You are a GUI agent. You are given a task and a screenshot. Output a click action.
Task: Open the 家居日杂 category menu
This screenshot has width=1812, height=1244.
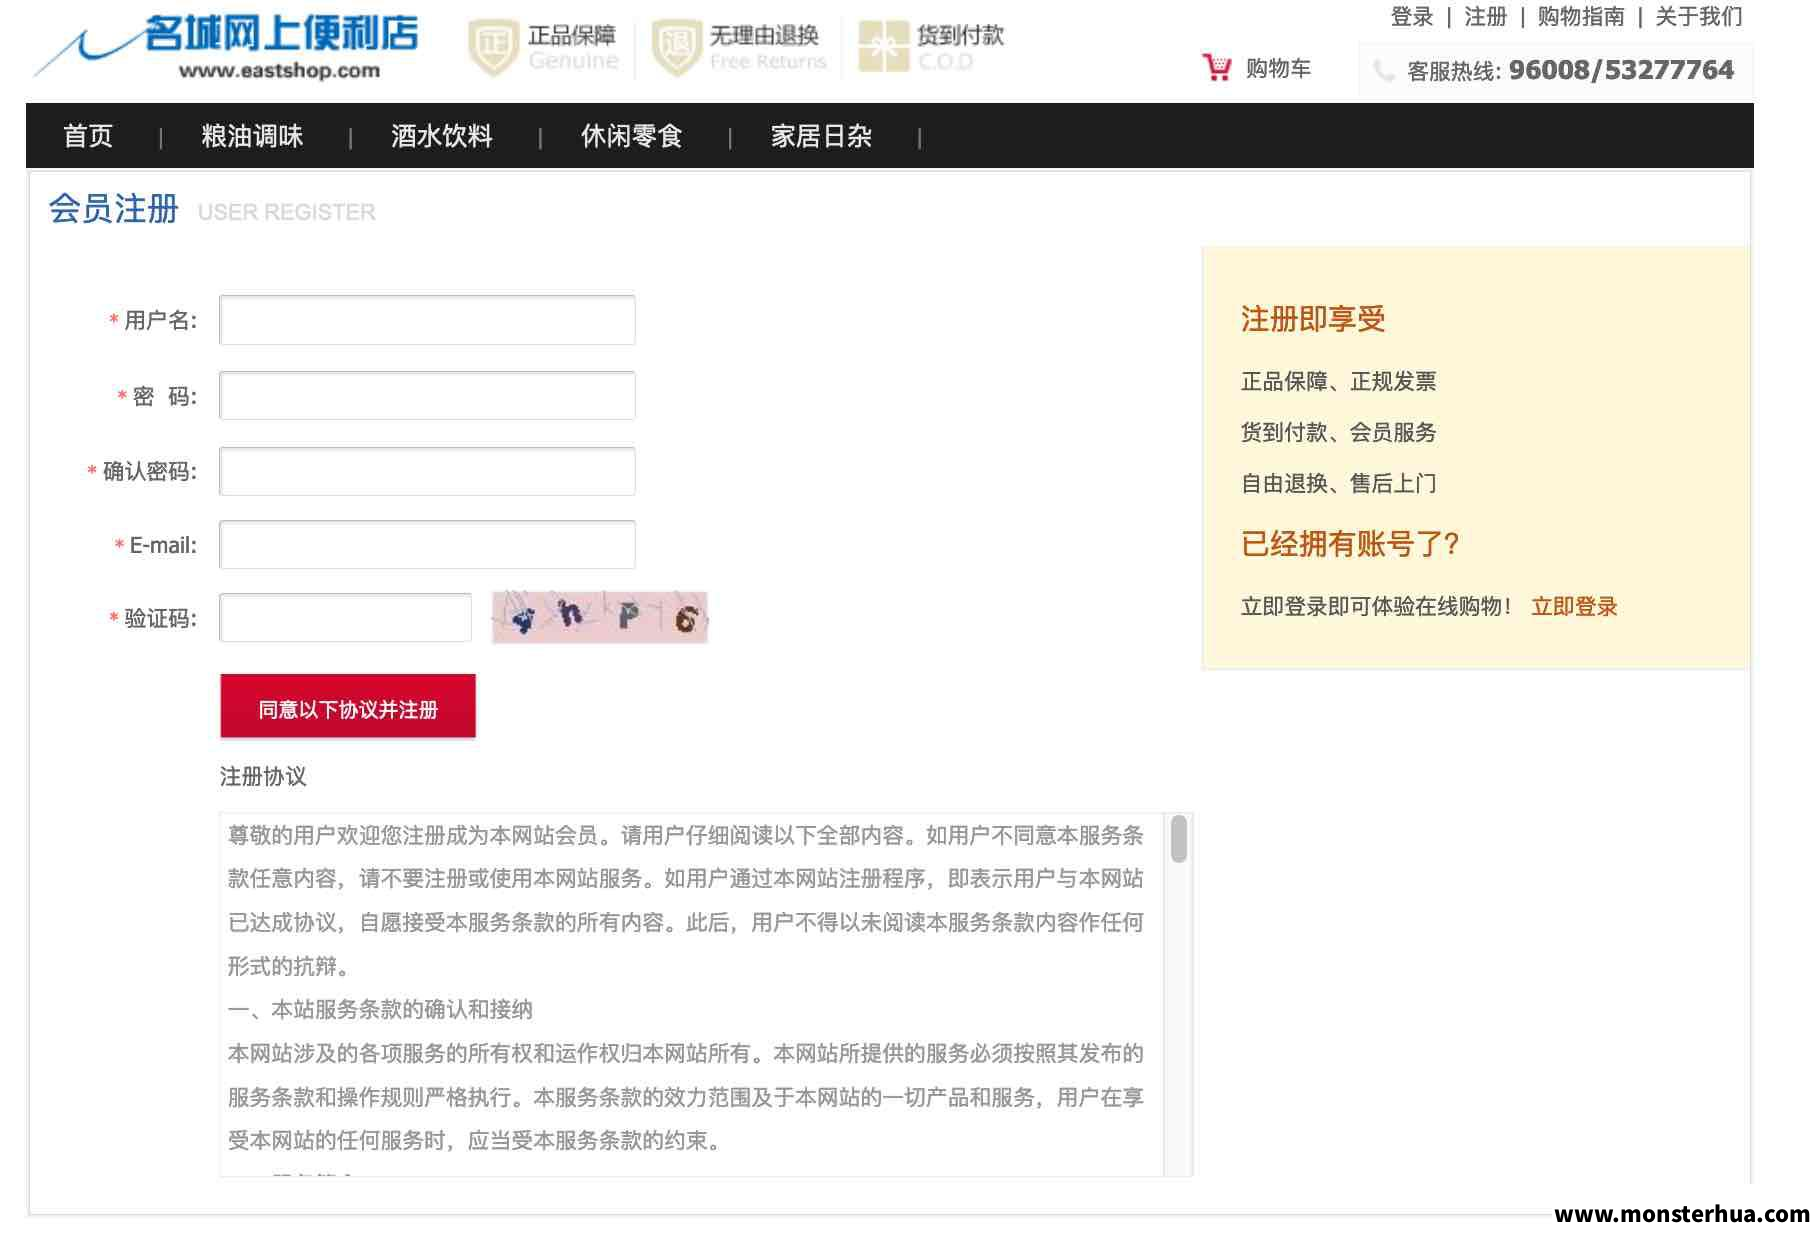[x=822, y=136]
